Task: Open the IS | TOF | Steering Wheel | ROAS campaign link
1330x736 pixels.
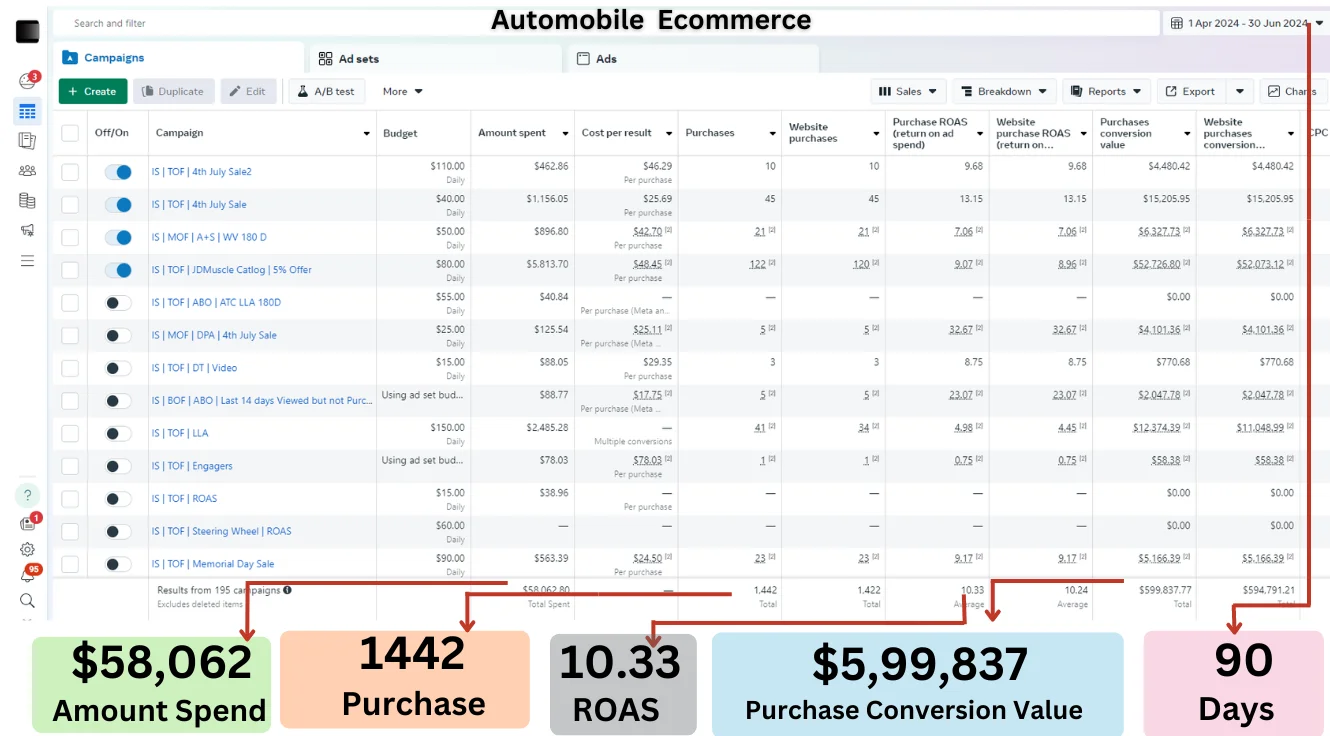Action: click(x=221, y=531)
